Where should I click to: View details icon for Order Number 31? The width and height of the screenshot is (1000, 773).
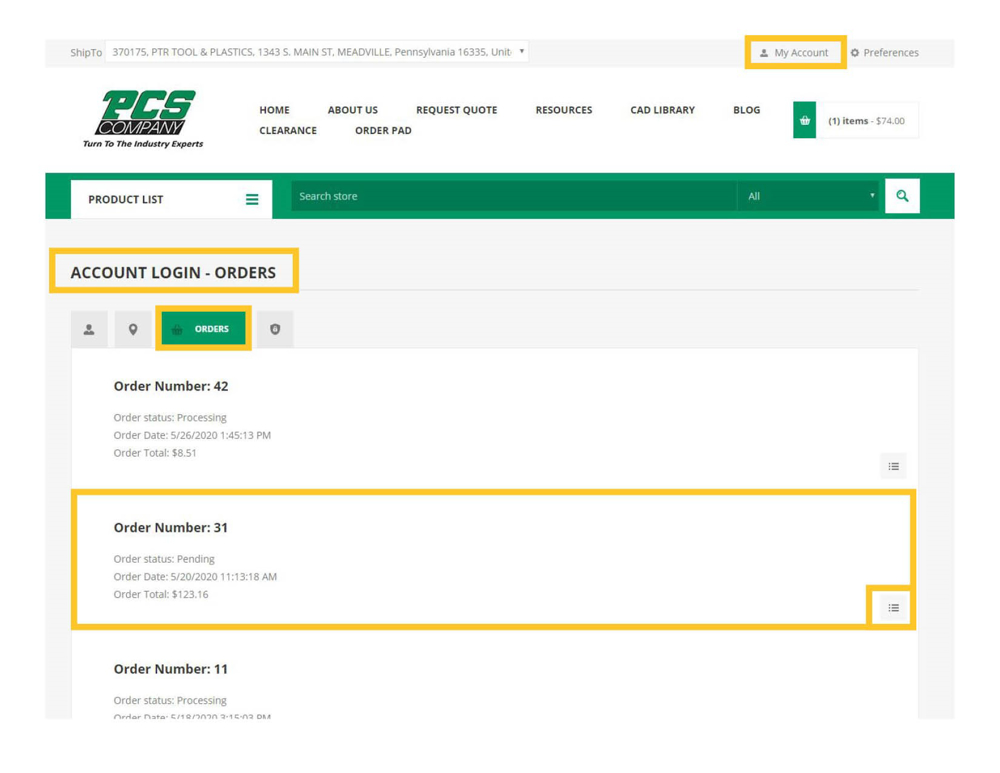tap(893, 607)
